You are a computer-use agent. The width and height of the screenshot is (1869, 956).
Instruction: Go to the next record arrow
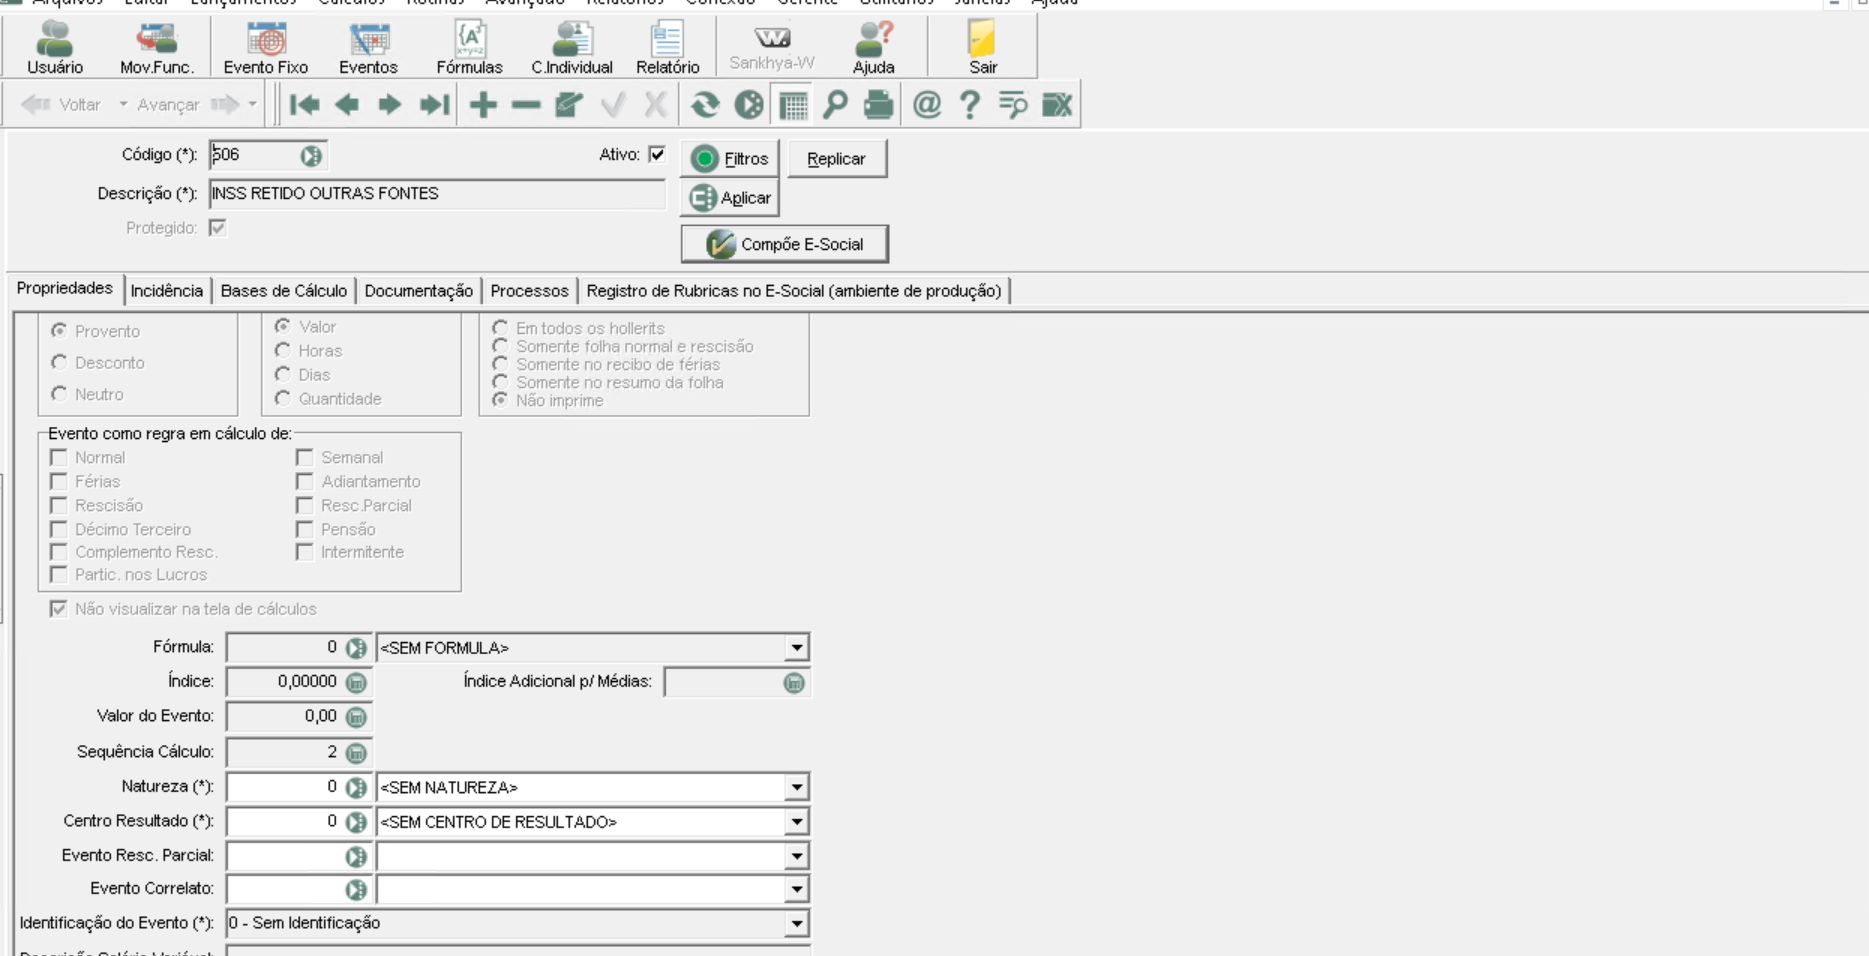tap(390, 104)
